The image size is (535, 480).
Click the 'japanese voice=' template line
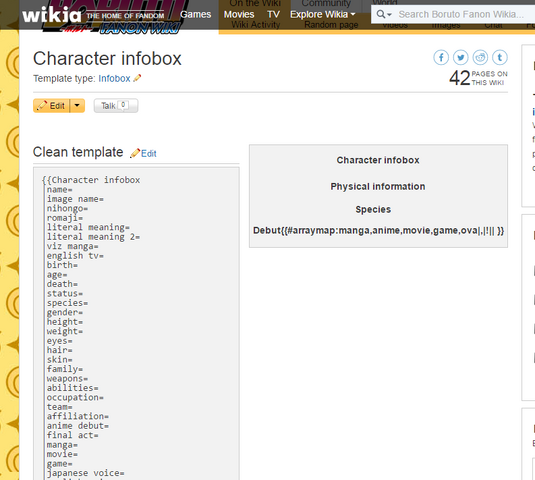[85, 474]
